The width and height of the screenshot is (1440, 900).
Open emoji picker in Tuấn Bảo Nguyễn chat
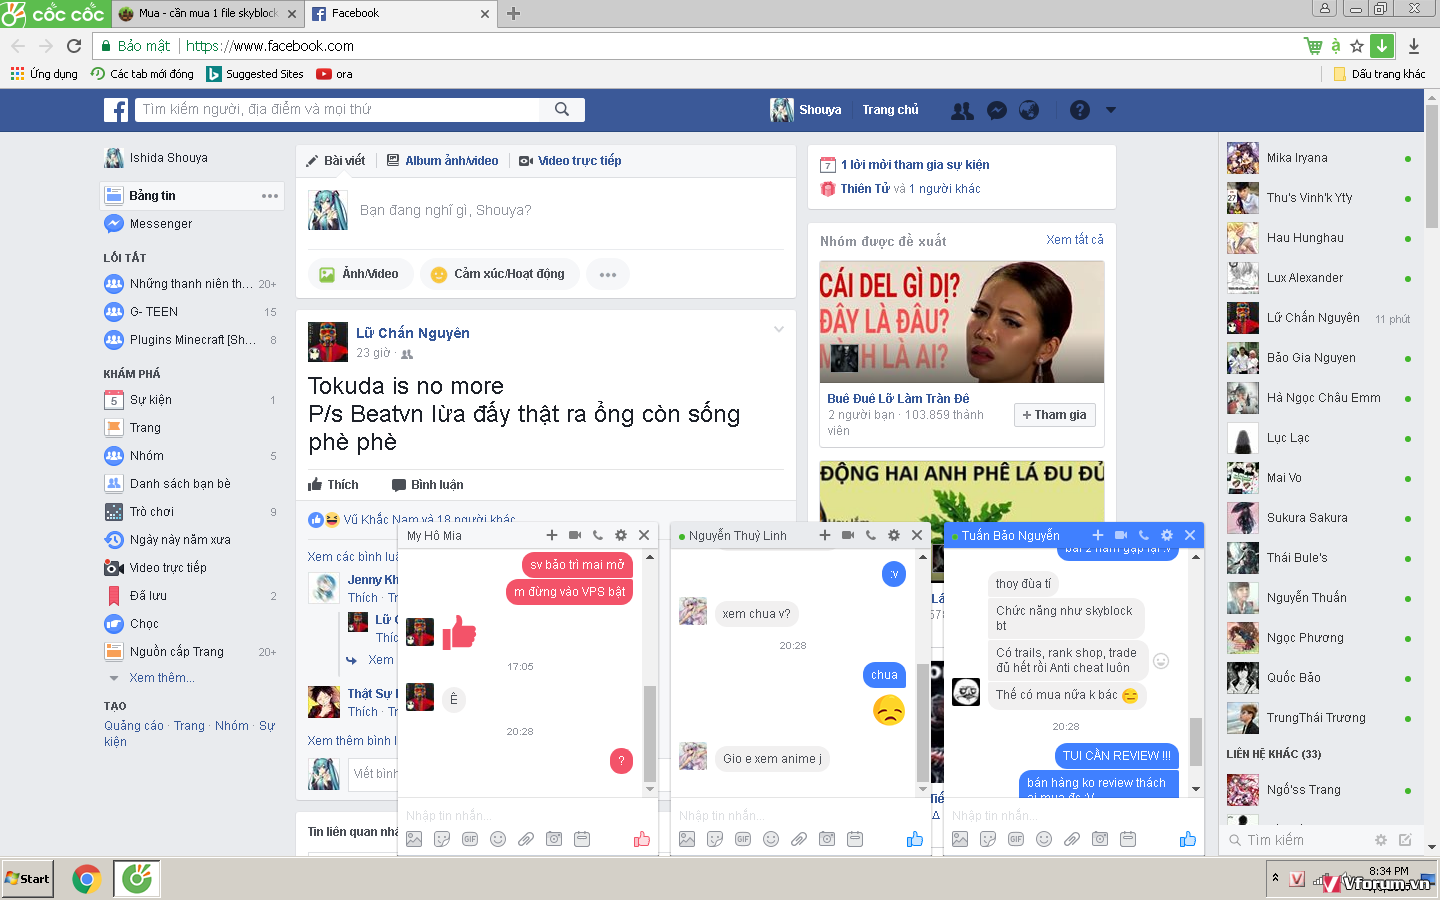[1044, 840]
